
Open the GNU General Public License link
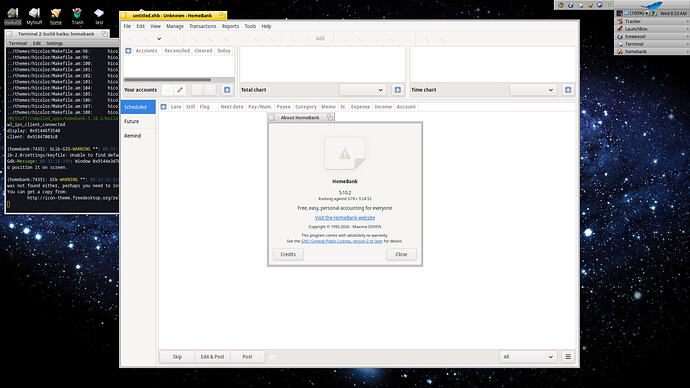(x=342, y=241)
